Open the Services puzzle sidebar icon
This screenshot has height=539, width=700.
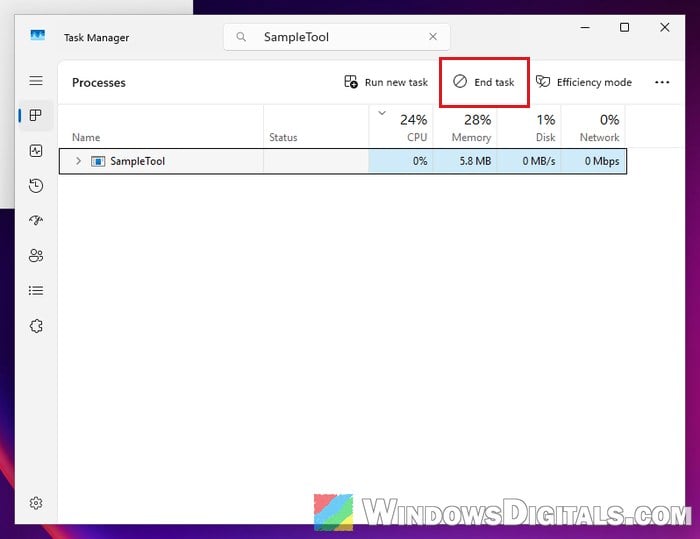36,326
